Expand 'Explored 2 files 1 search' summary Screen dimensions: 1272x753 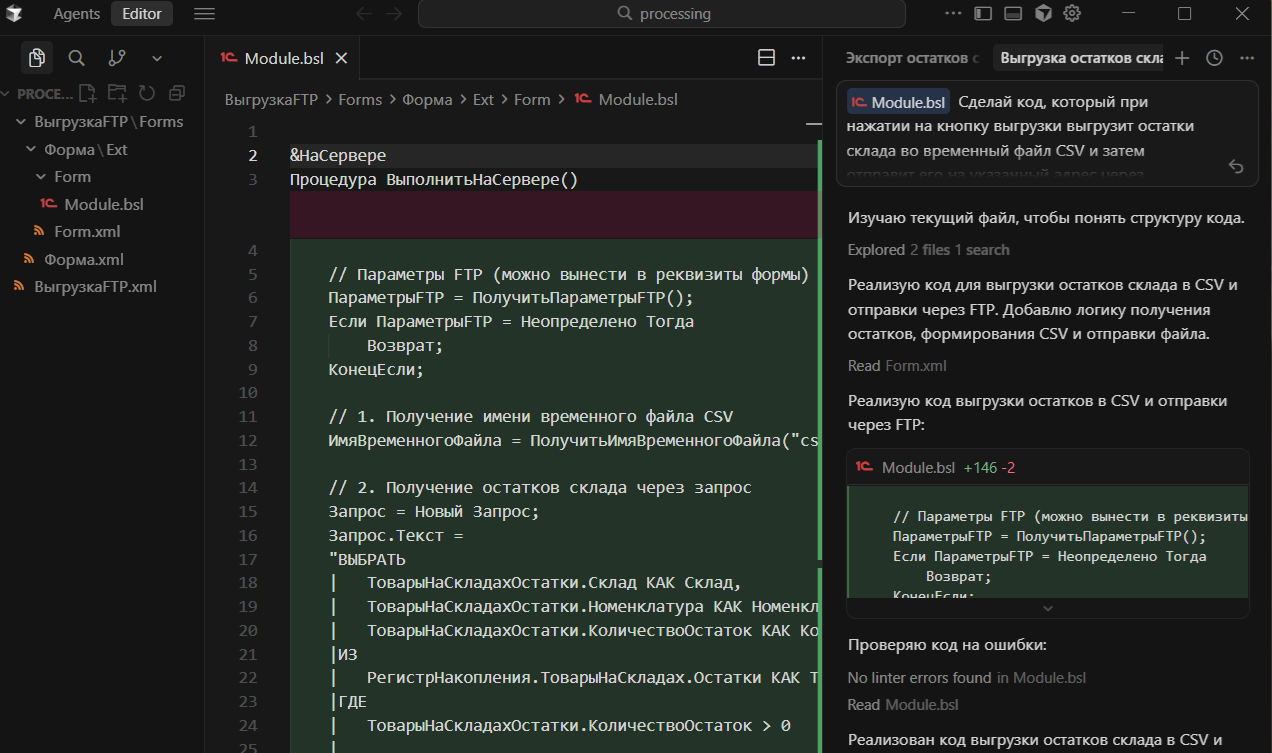click(928, 250)
